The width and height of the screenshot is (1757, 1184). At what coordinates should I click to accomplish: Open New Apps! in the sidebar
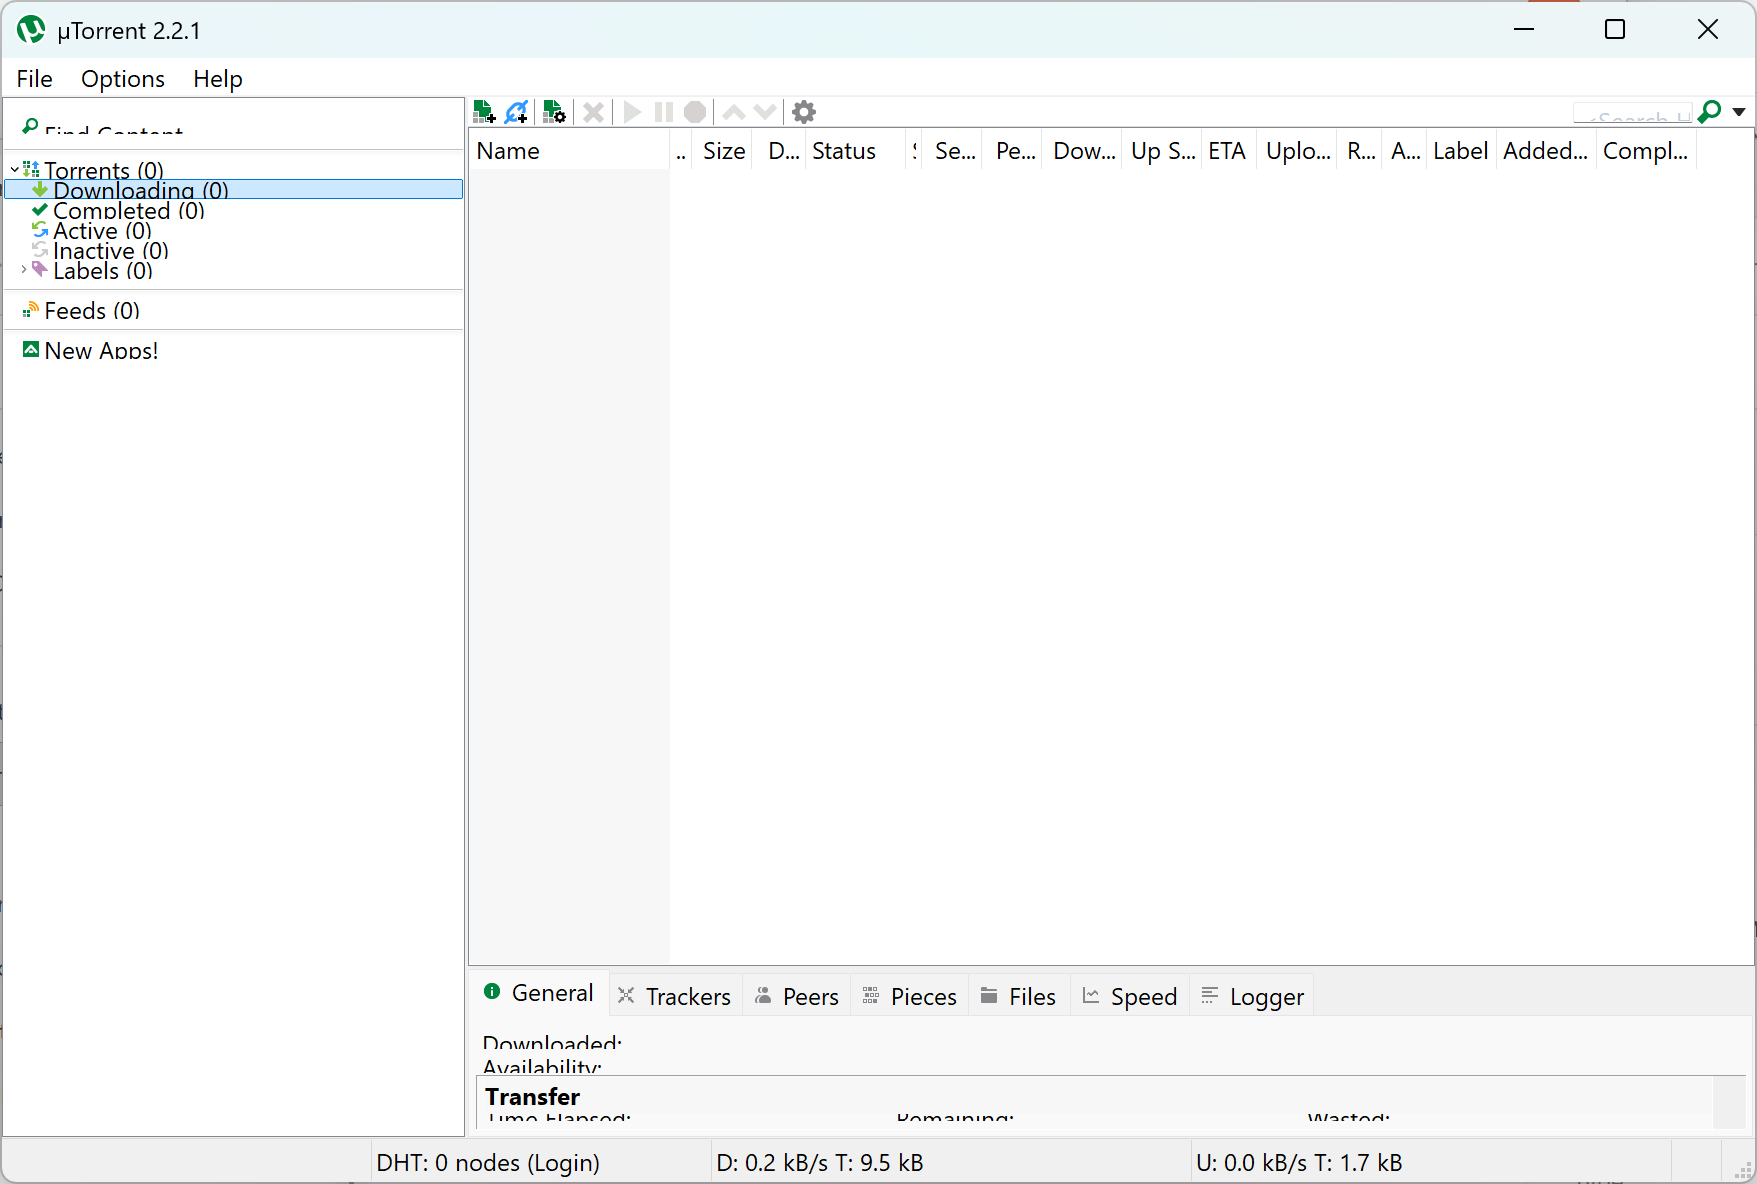(x=101, y=351)
